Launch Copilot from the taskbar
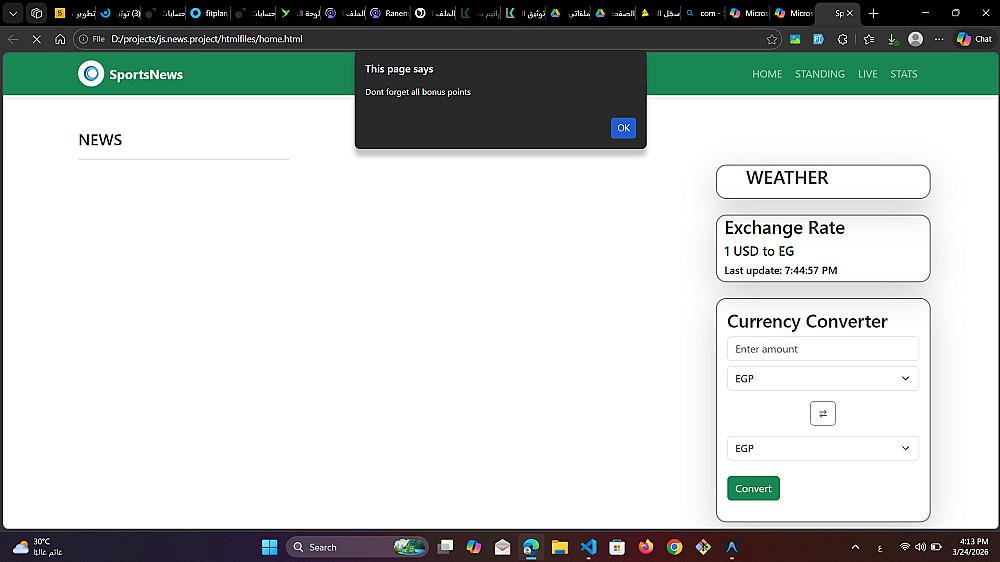 [474, 547]
